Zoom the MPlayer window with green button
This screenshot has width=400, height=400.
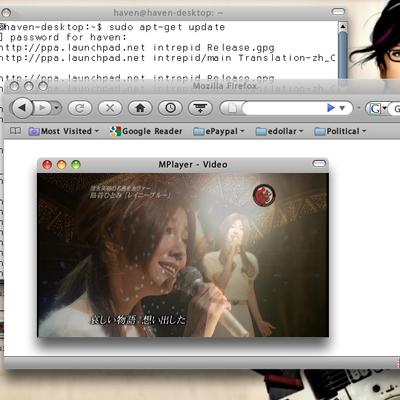tap(76, 164)
